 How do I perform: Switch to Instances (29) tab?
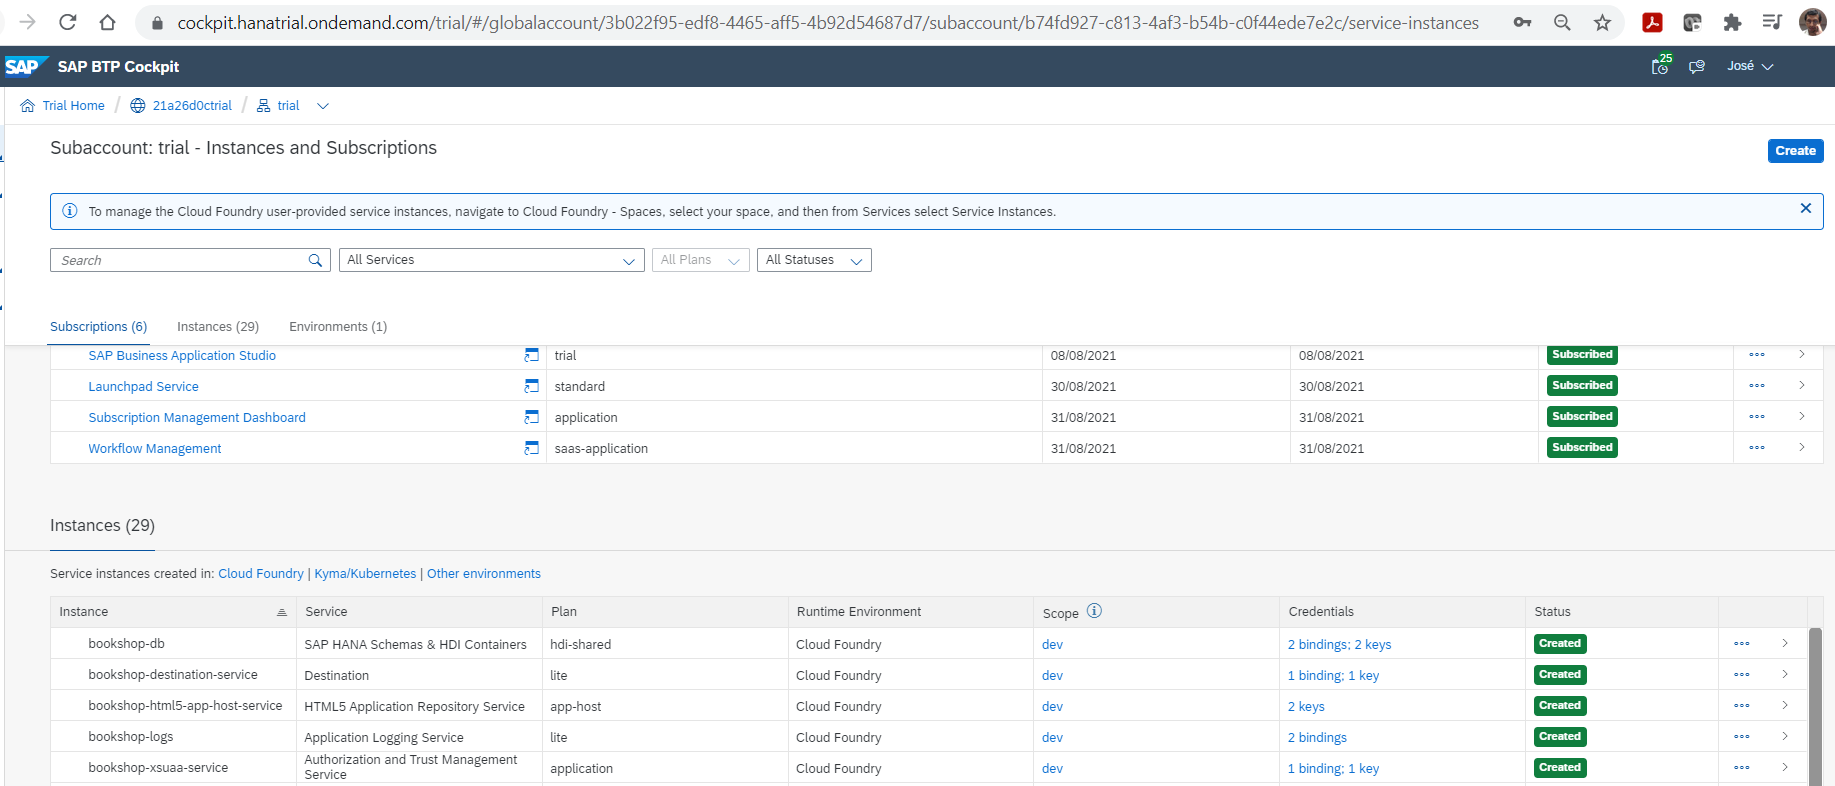(218, 327)
